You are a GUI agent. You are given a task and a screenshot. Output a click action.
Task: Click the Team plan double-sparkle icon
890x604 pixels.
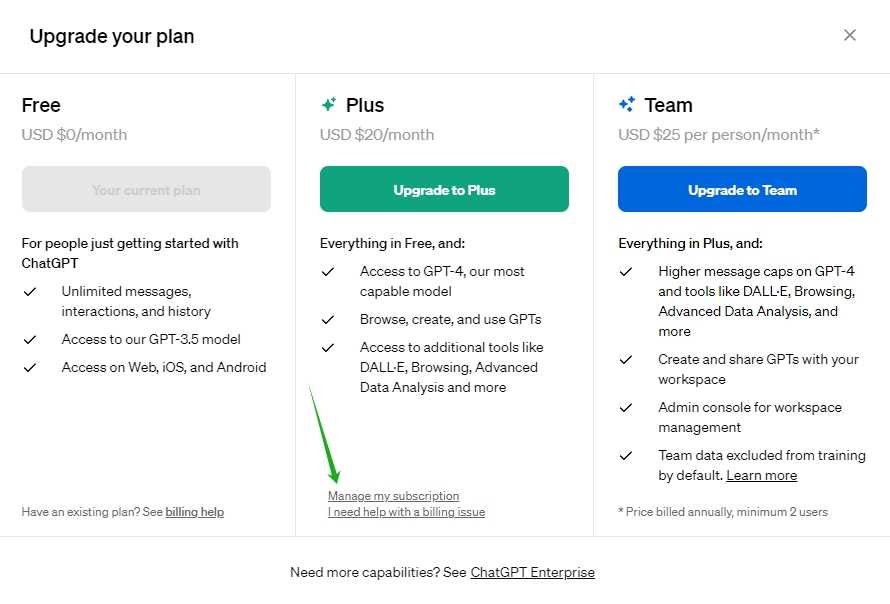tap(629, 103)
